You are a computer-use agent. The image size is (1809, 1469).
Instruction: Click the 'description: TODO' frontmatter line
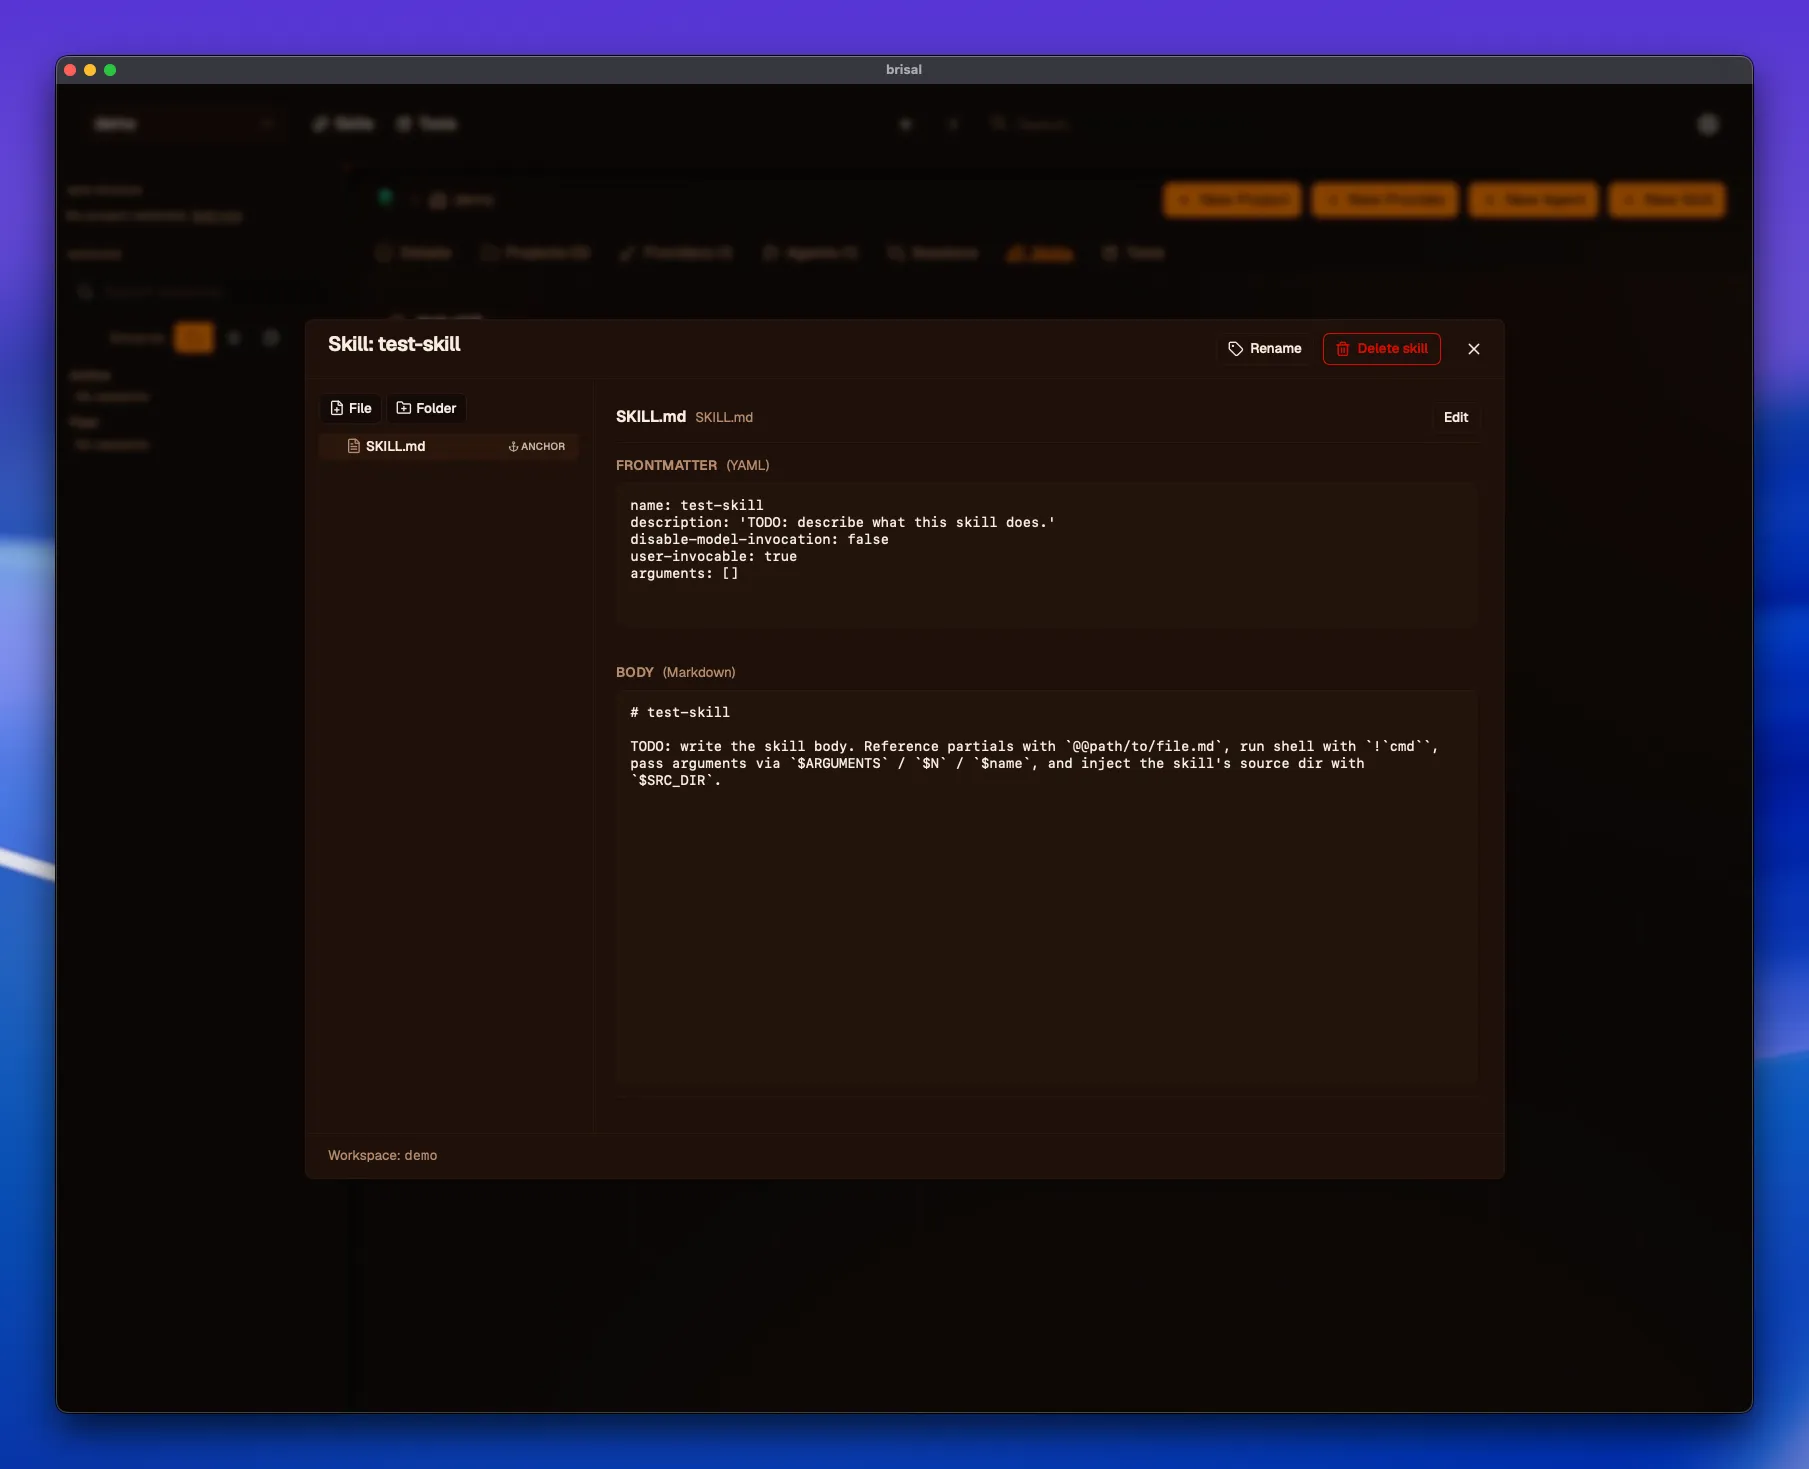842,522
